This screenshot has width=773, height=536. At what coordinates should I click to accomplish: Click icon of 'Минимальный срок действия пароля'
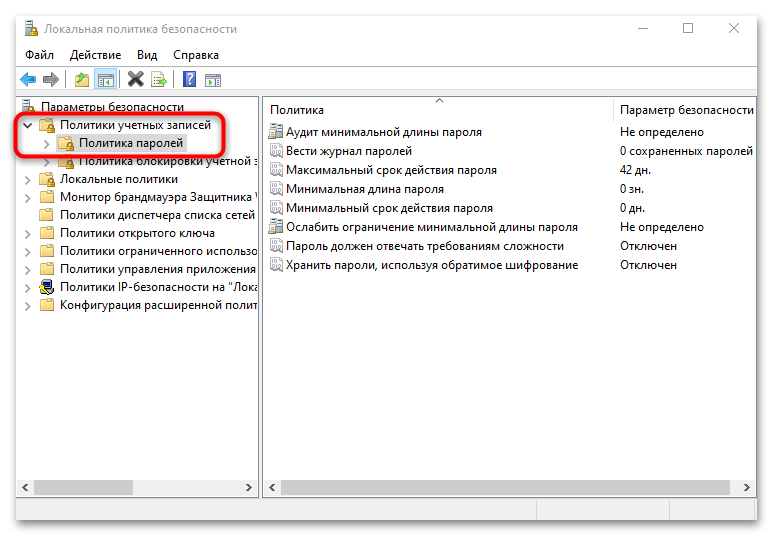pyautogui.click(x=276, y=208)
